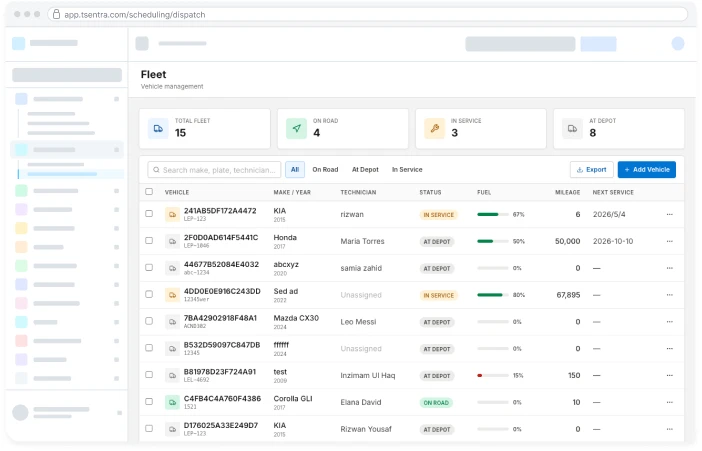The width and height of the screenshot is (702, 451).
Task: Click the Make / Year column header
Action: coord(292,193)
